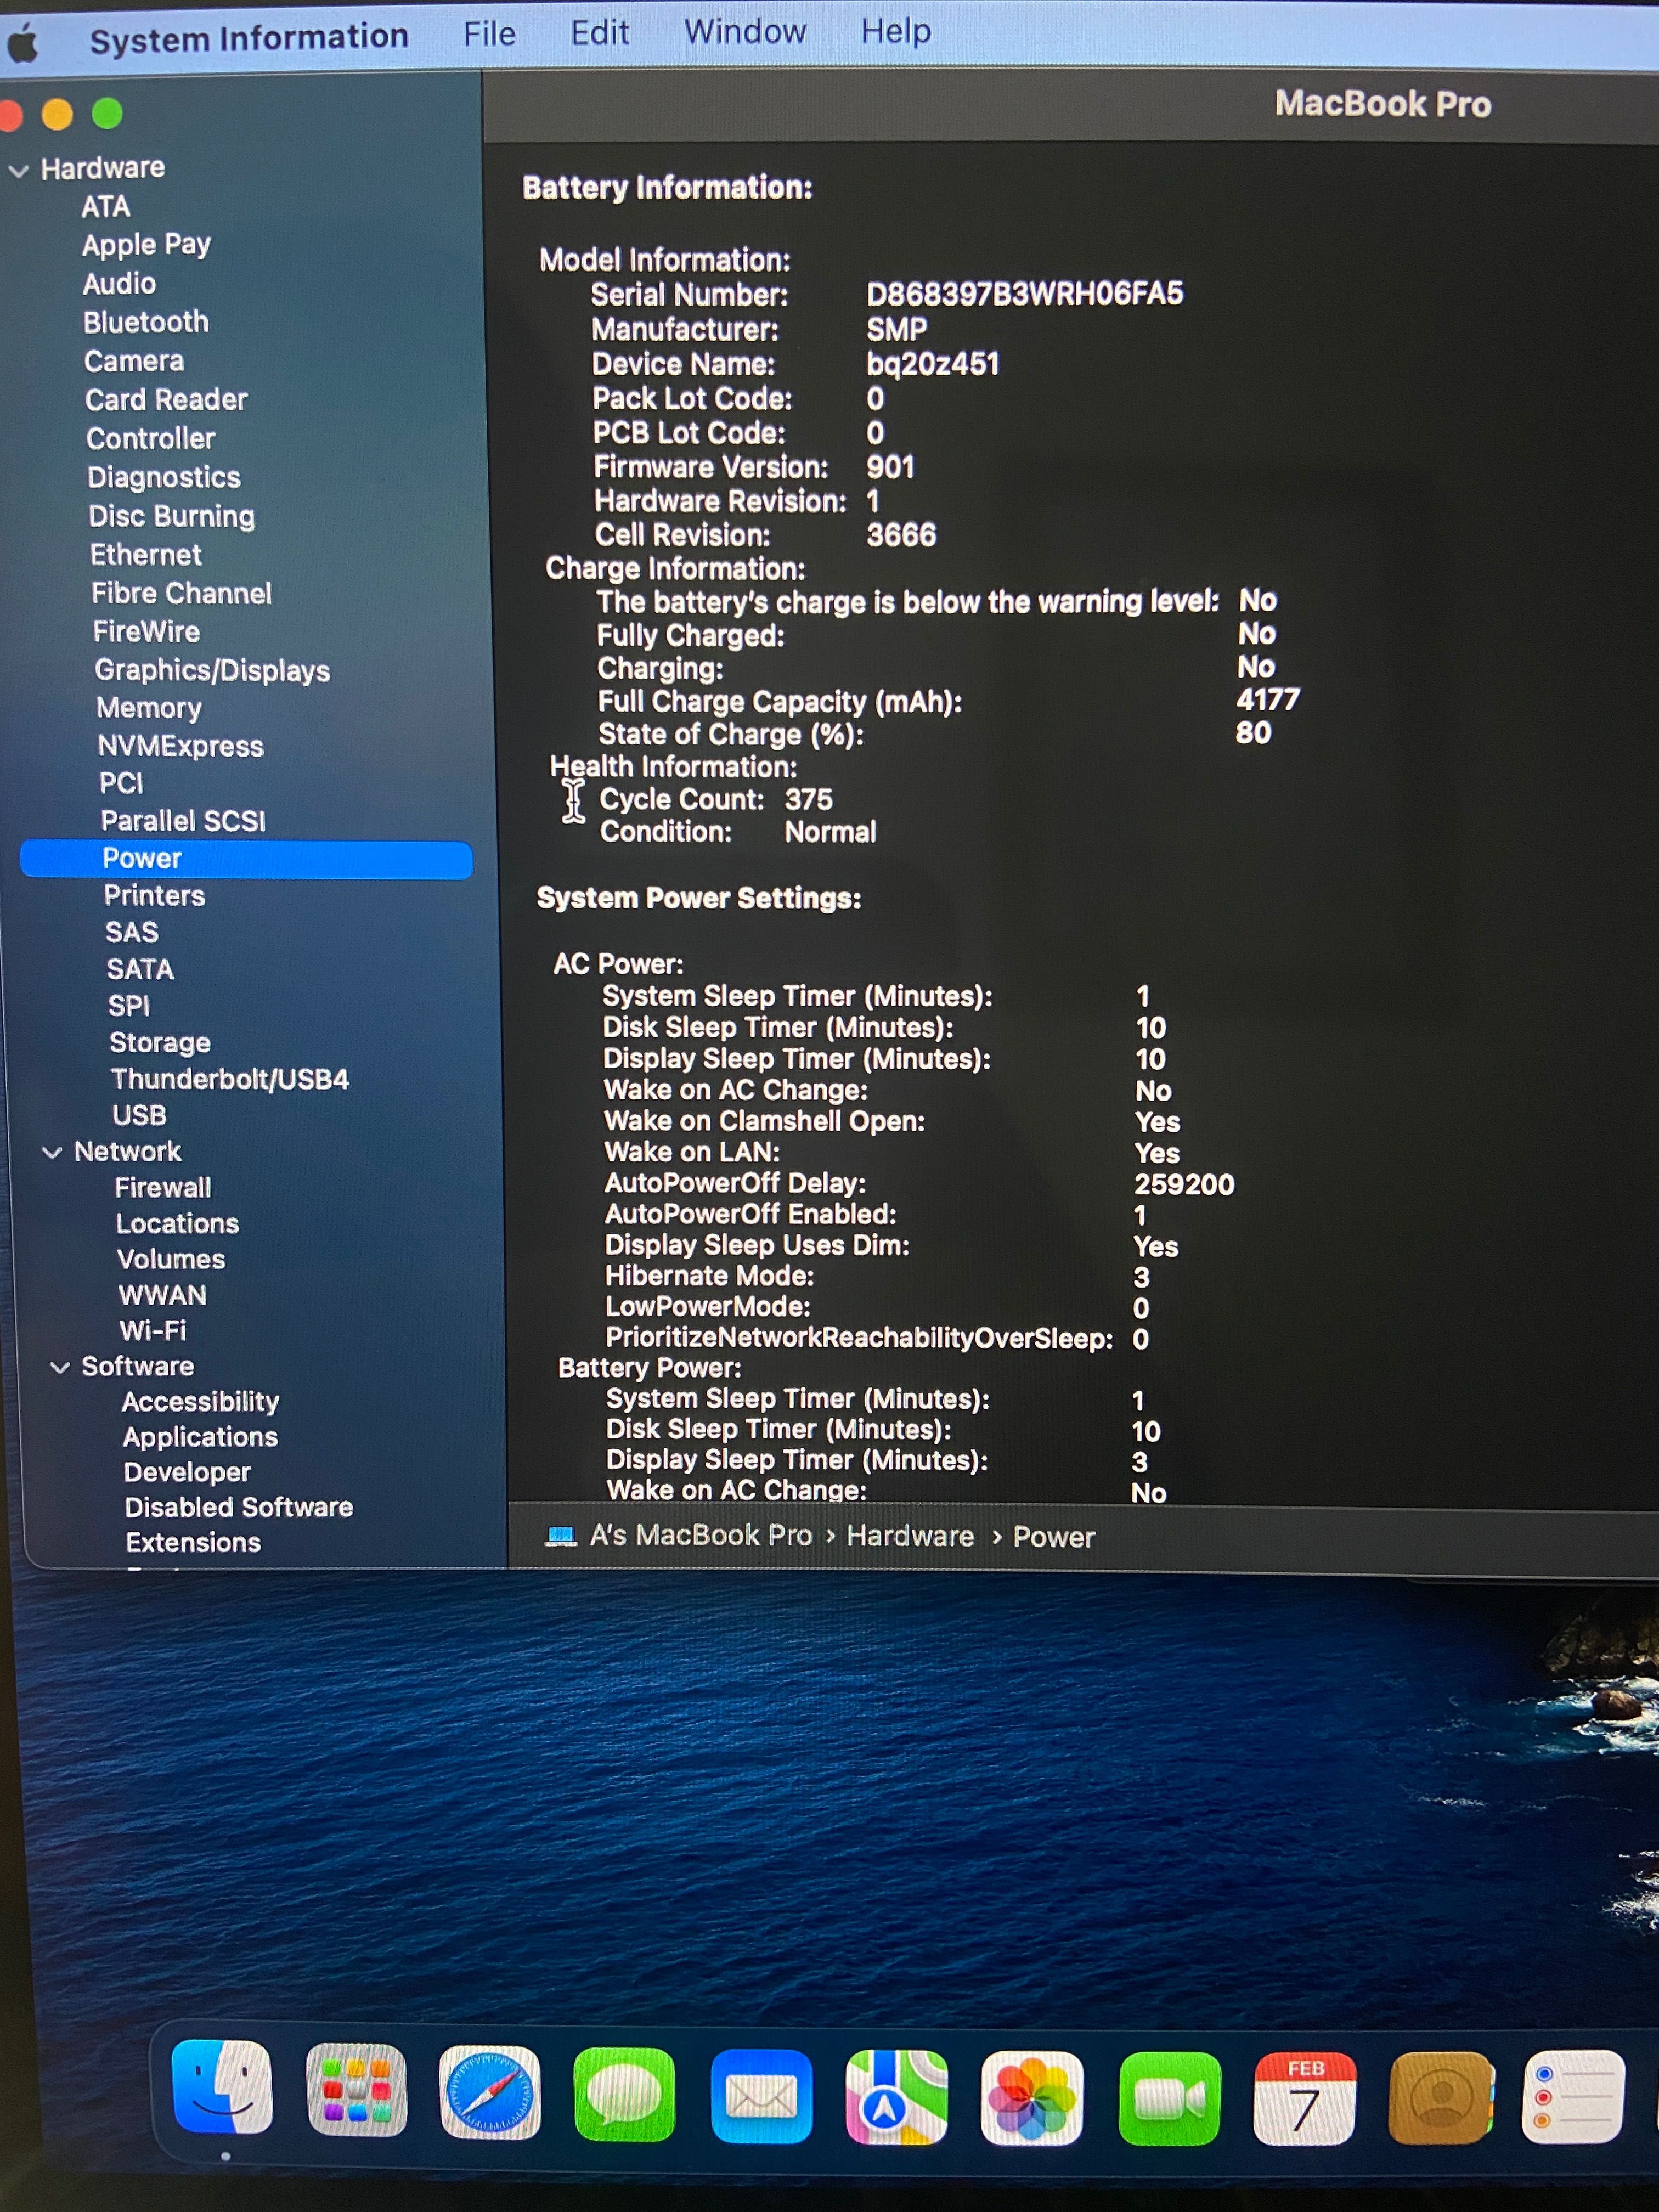Select Developer under Software
Screen dimensions: 1659x2212
pos(187,1472)
